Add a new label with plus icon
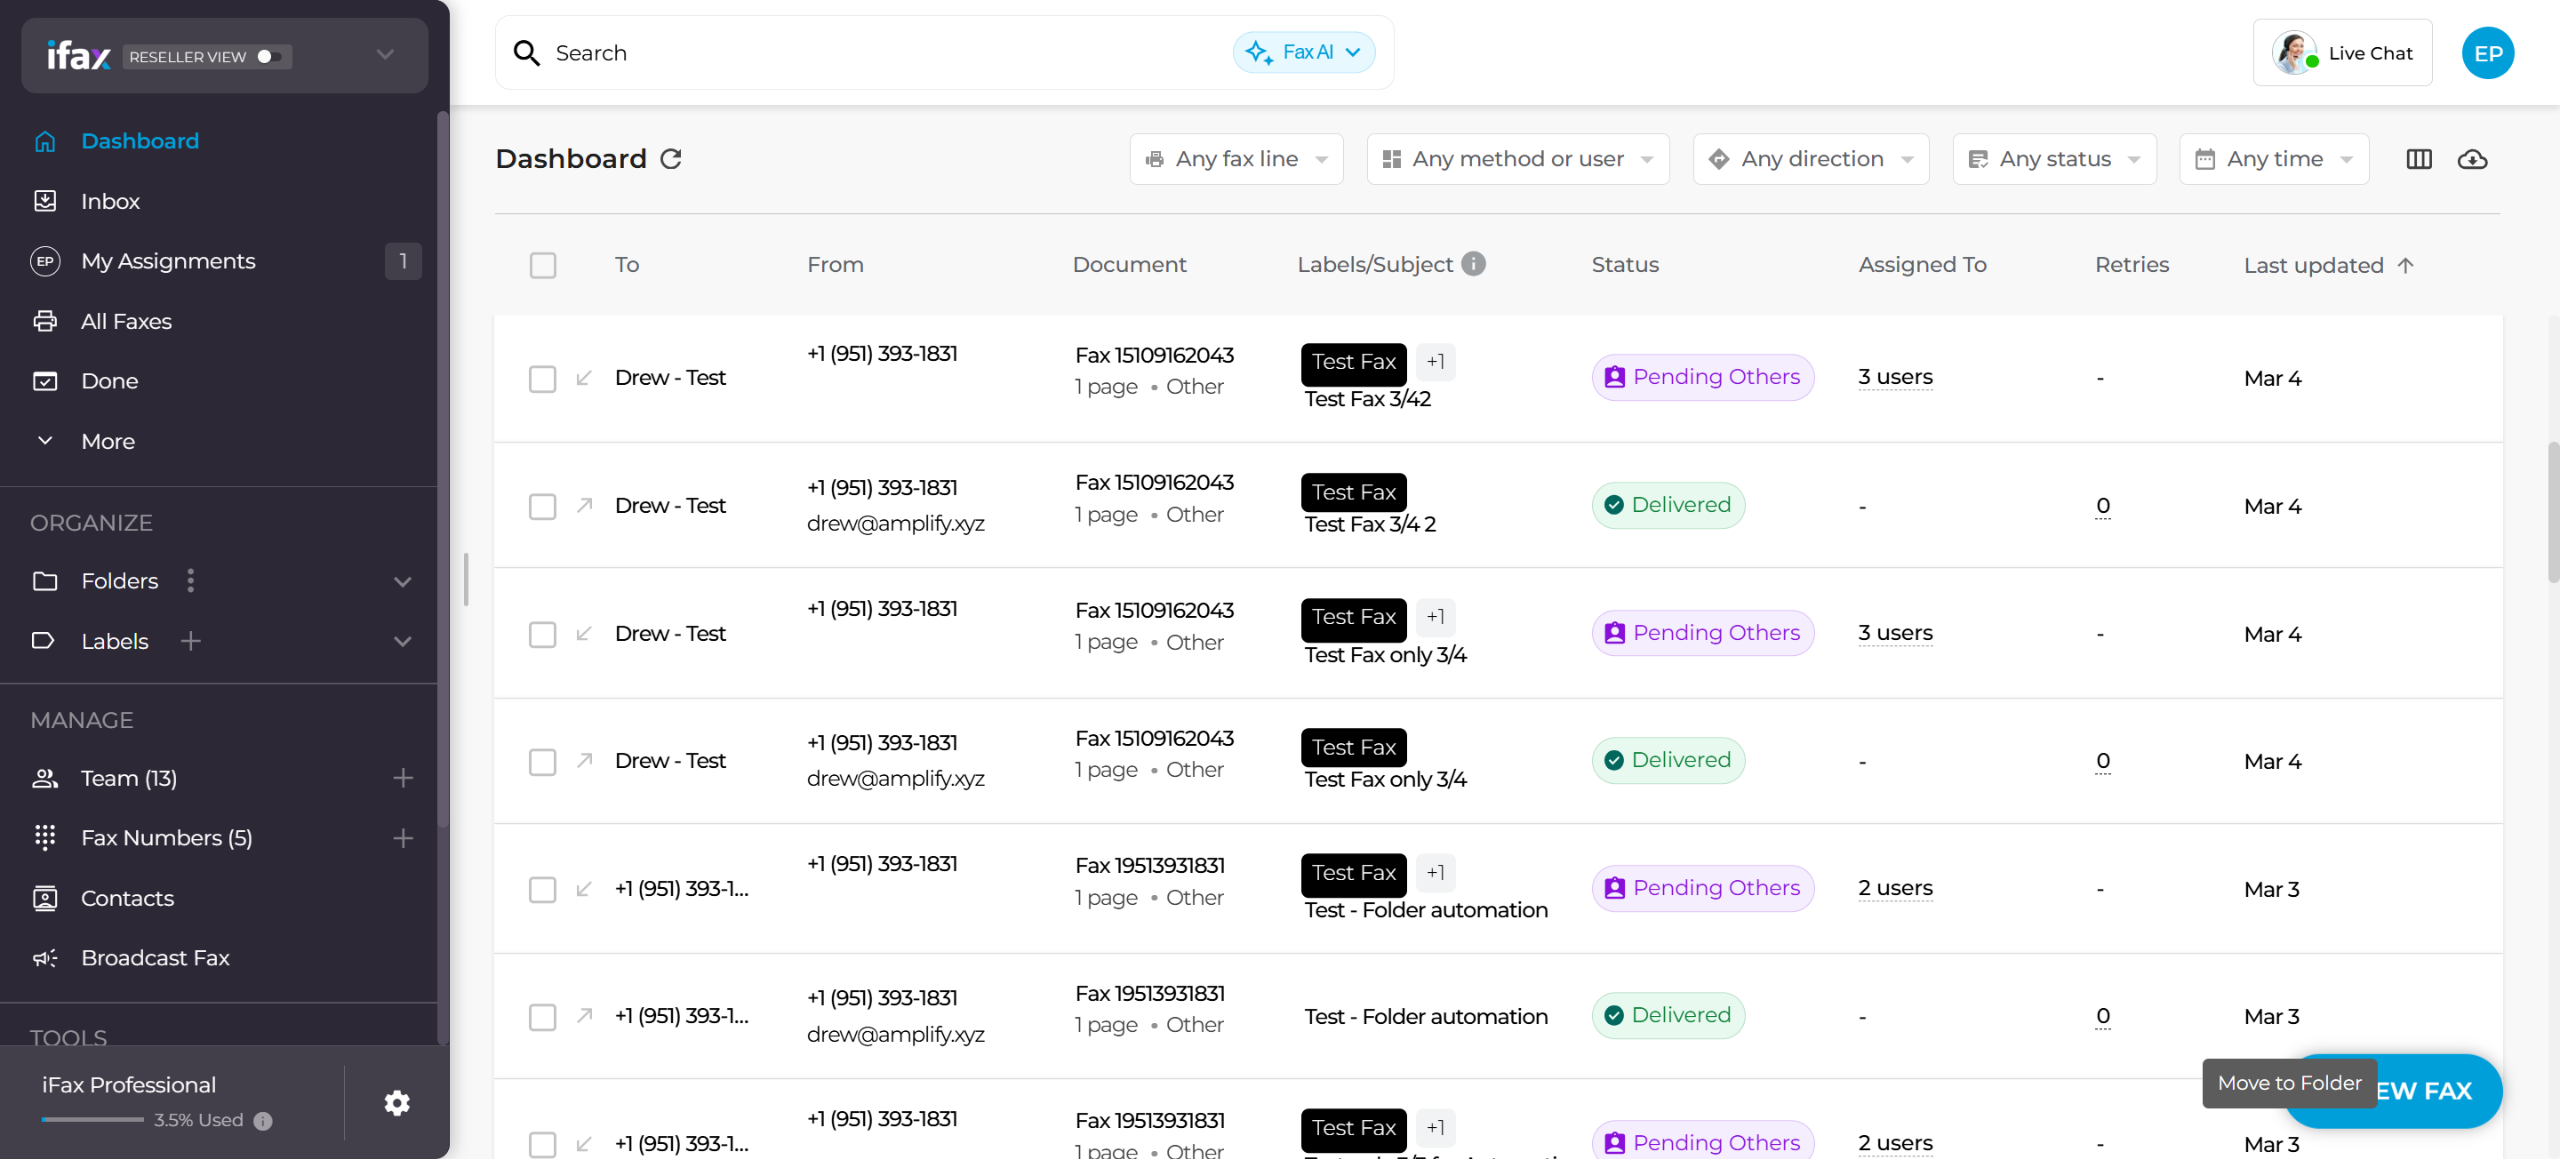2560x1159 pixels. click(191, 641)
